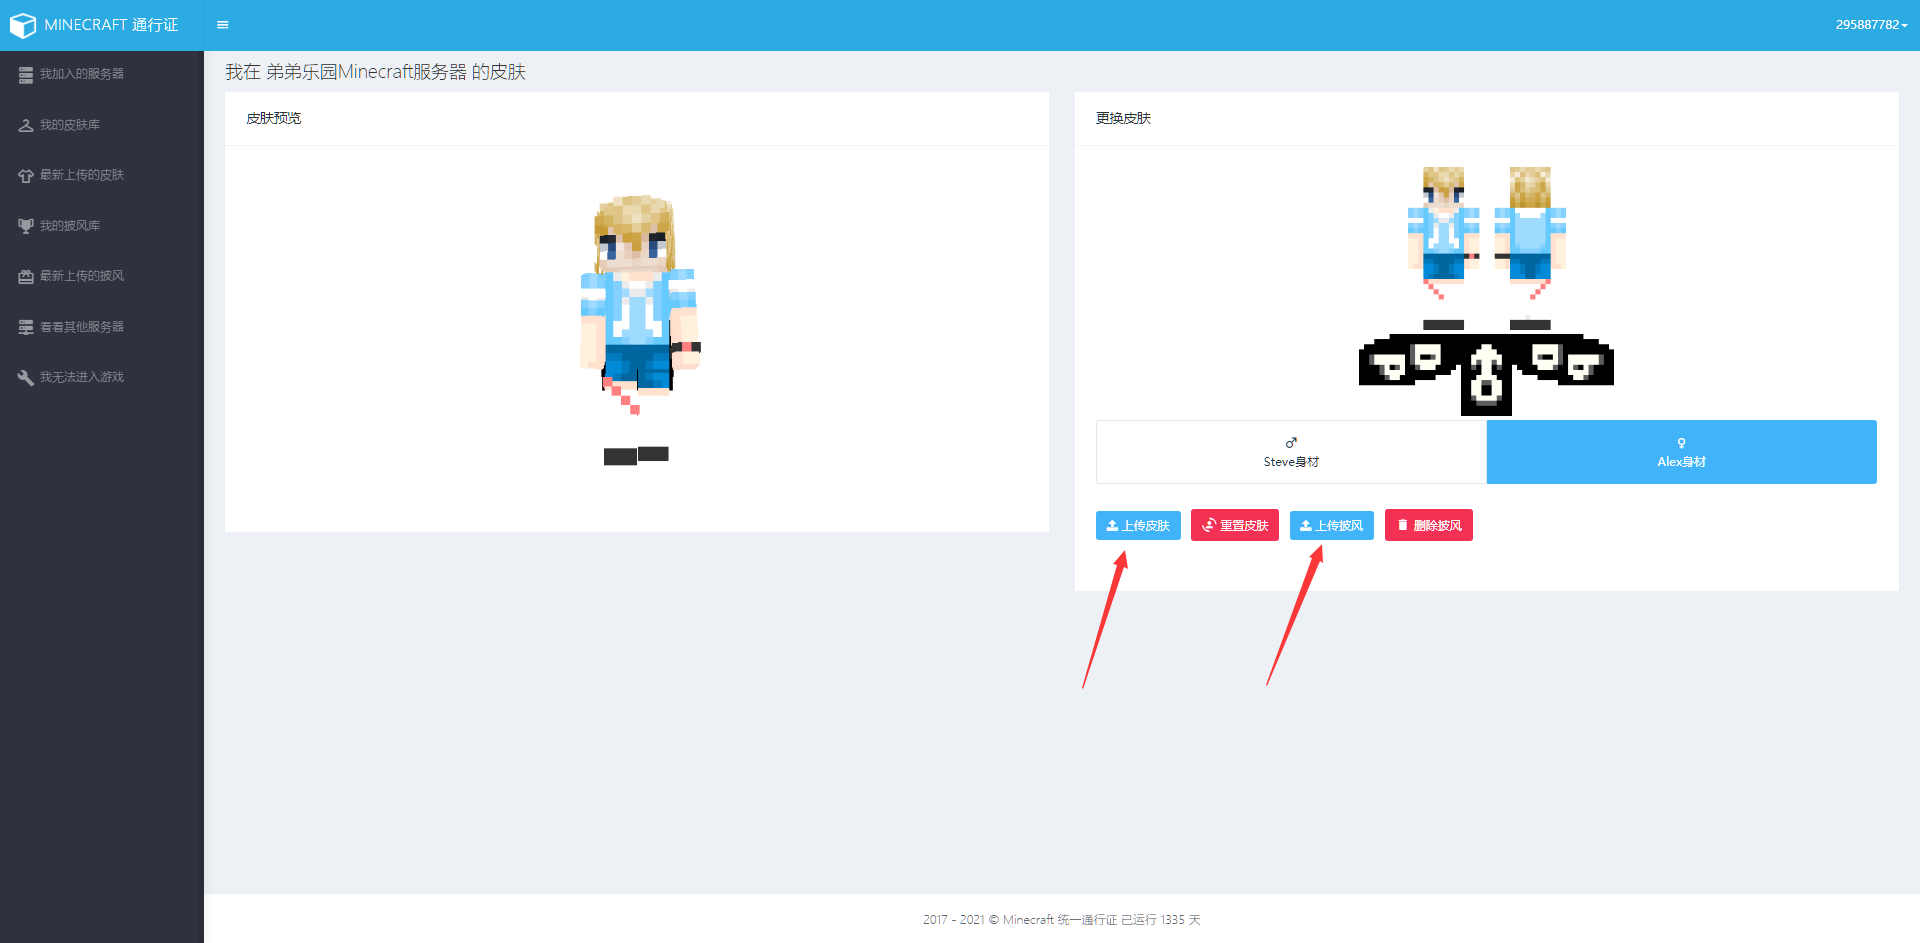Click the black cape texture image

pyautogui.click(x=1486, y=374)
